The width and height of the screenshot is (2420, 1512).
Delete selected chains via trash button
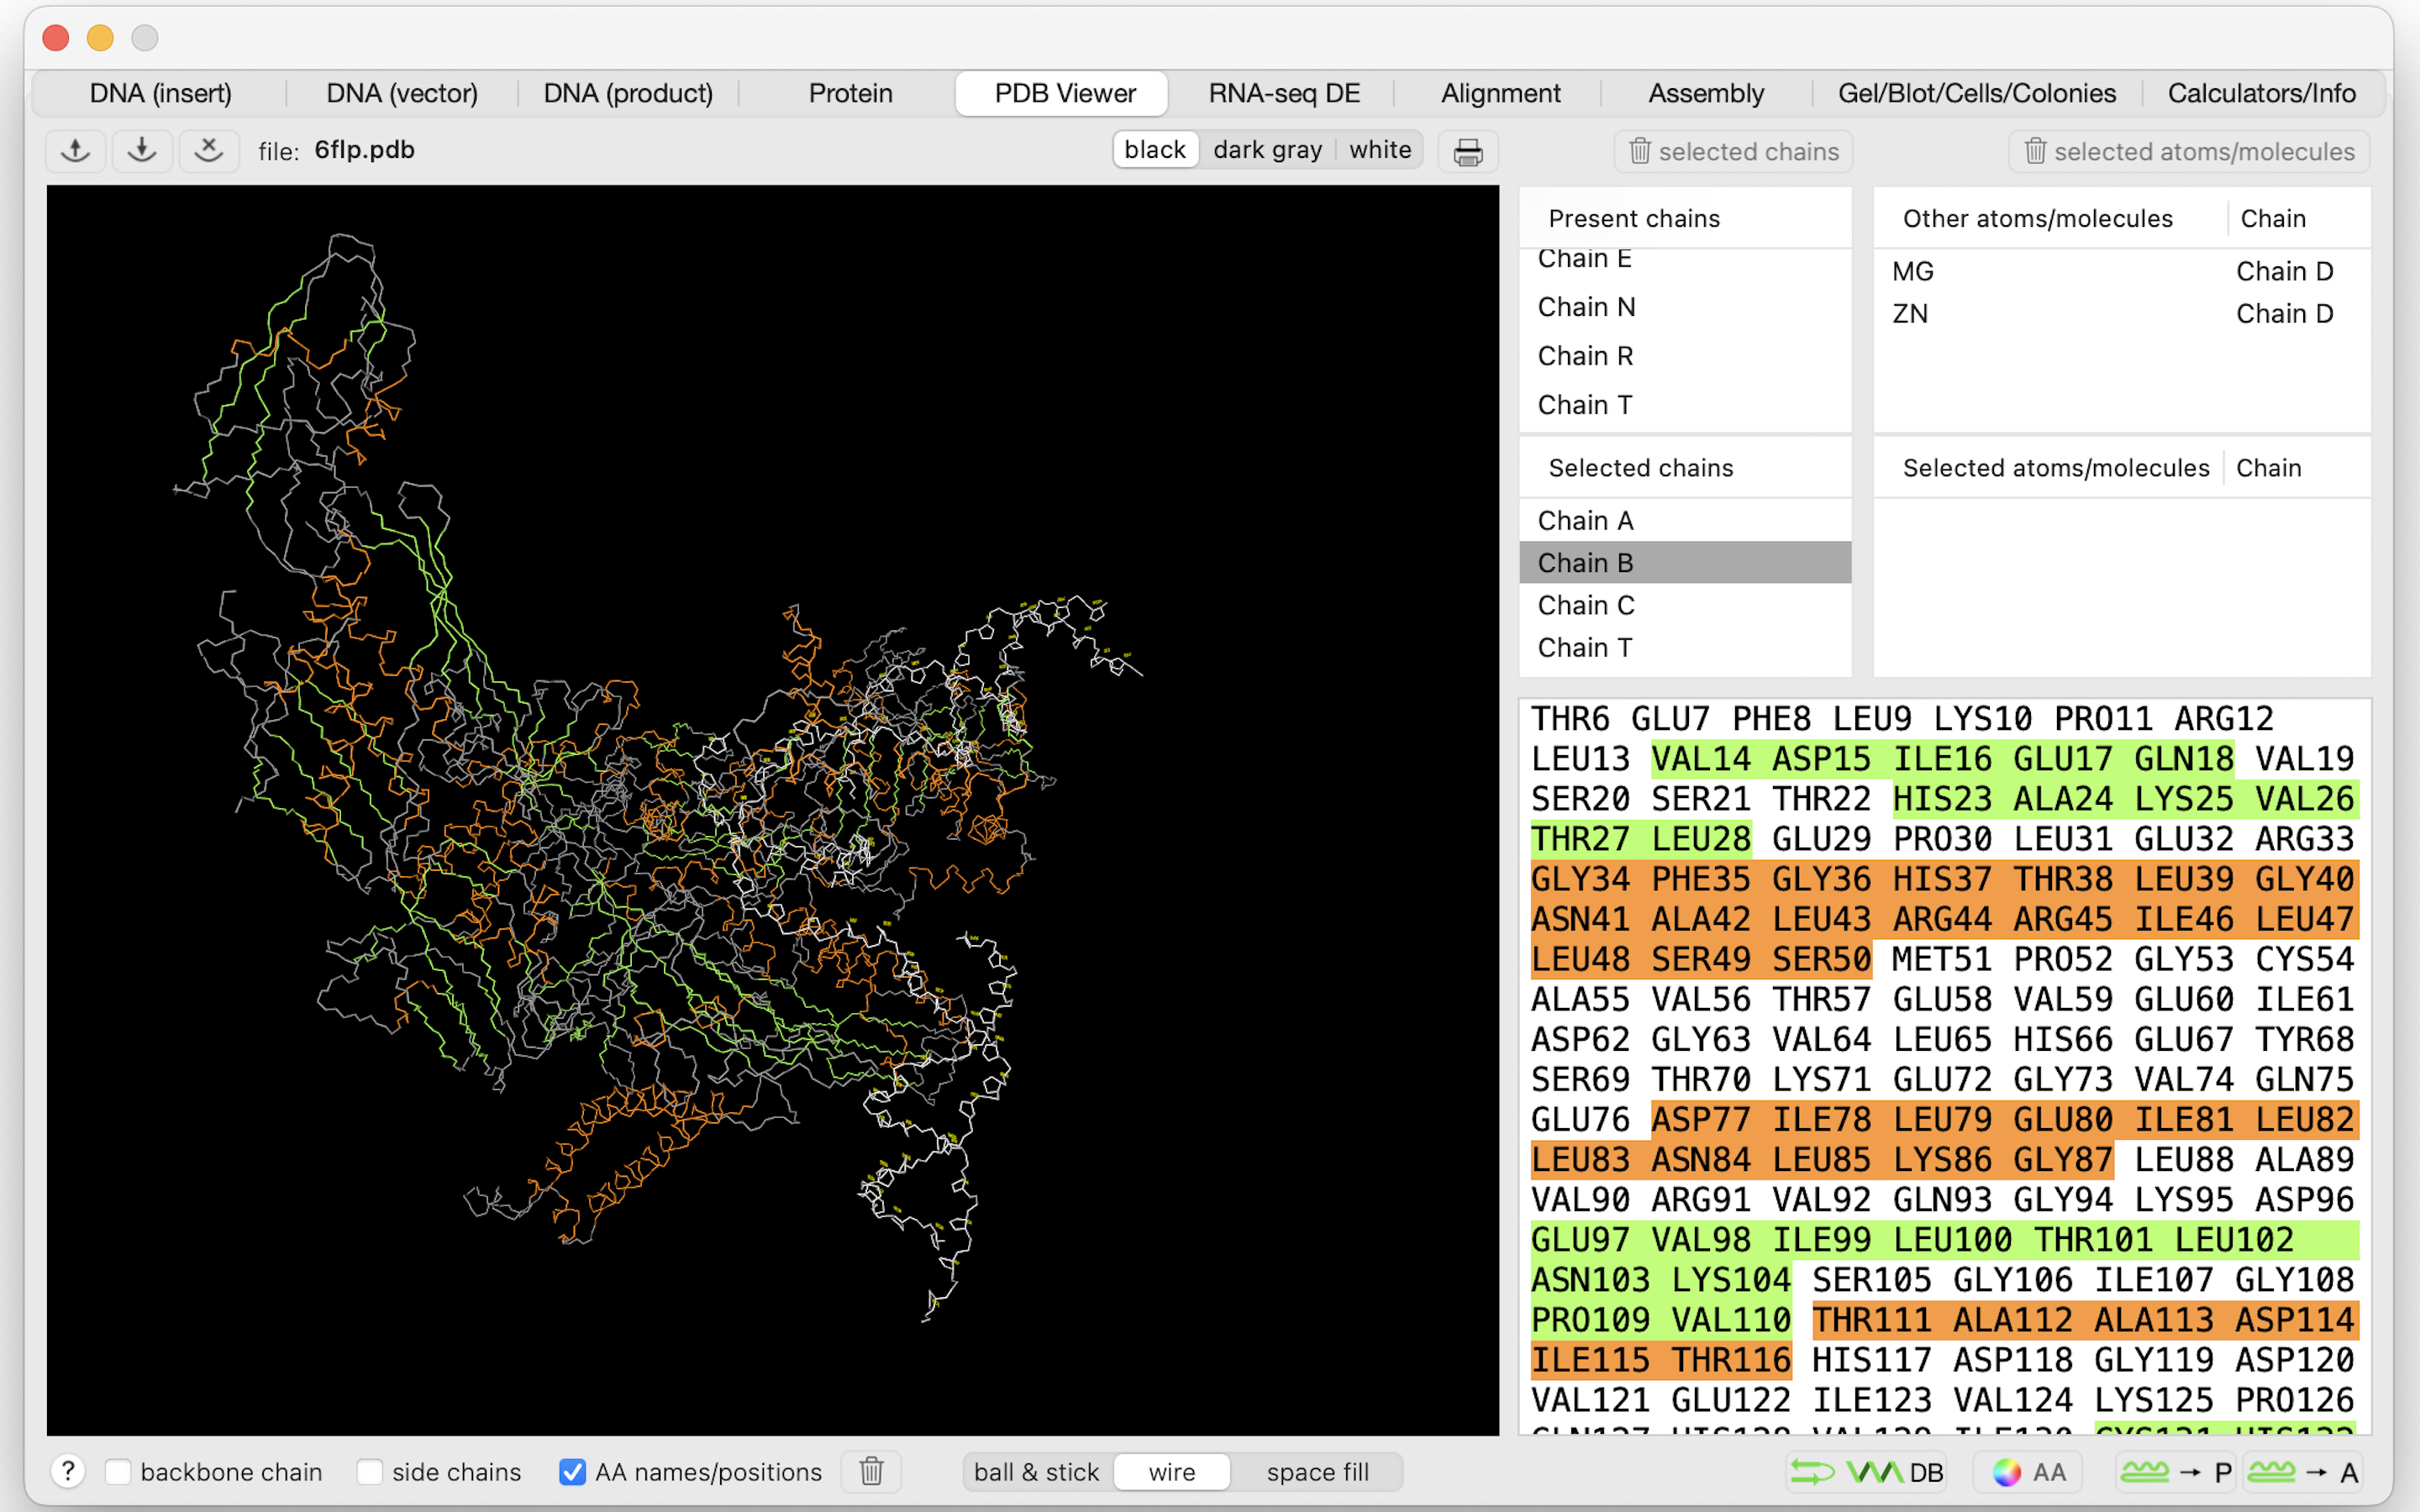[x=1733, y=151]
